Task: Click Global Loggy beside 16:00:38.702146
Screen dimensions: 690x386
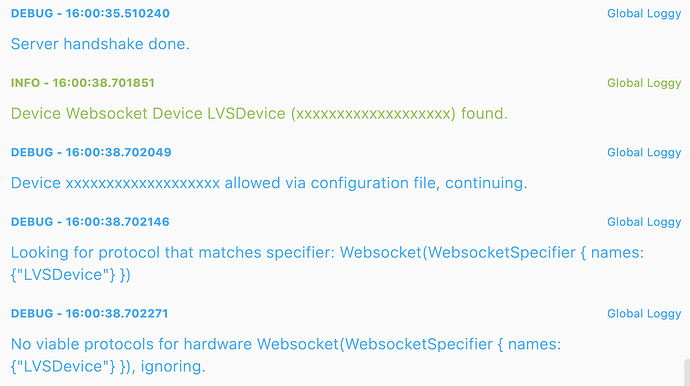Action: (x=644, y=222)
